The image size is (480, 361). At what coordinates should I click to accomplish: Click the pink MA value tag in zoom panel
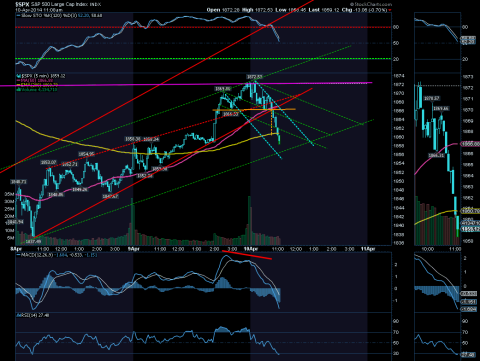click(x=470, y=144)
